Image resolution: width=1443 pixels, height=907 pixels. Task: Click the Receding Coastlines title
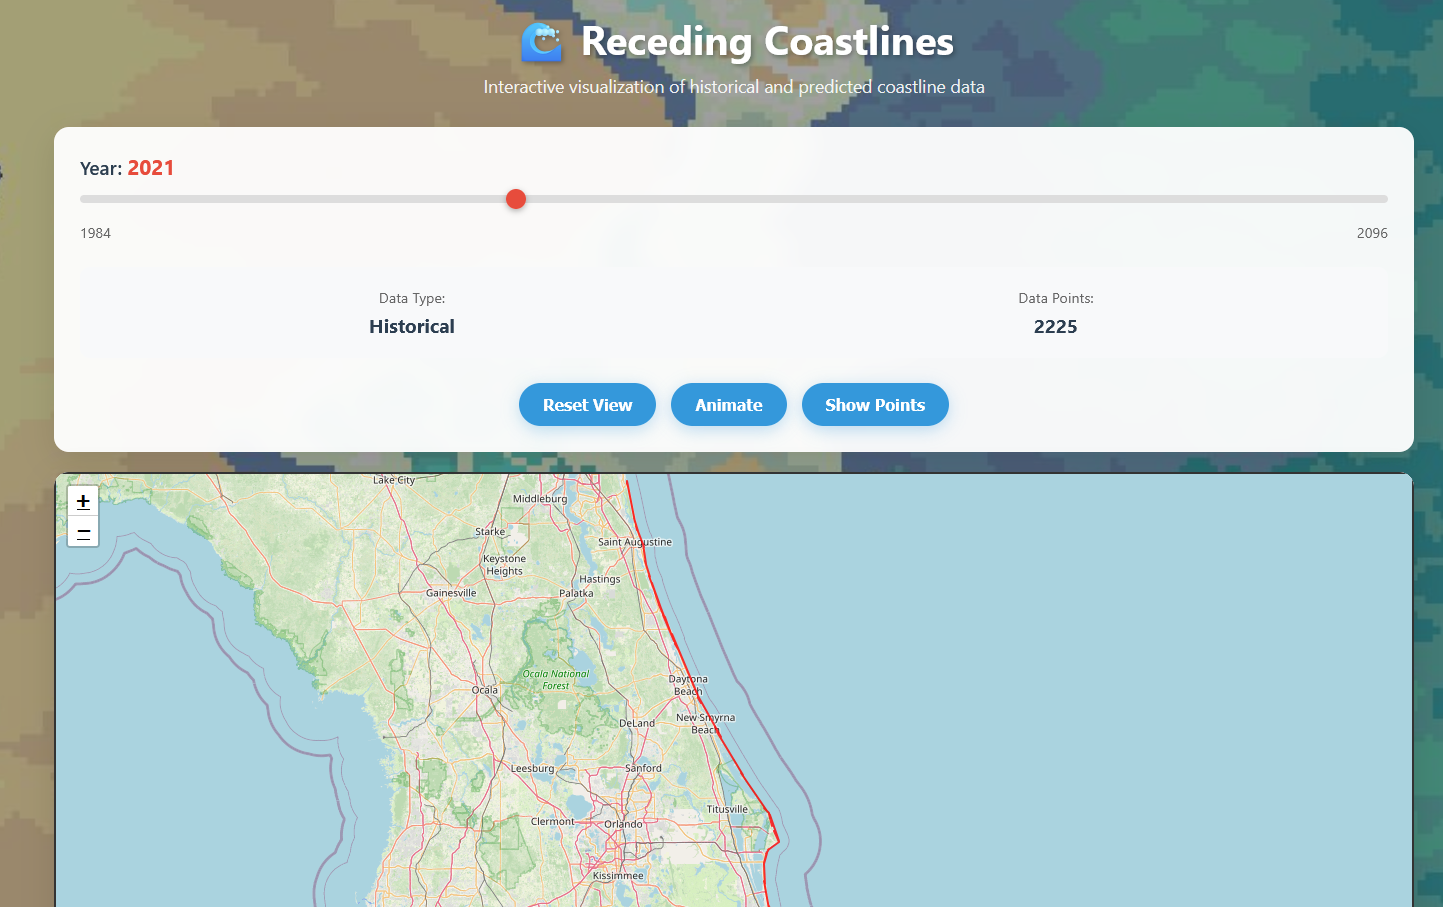point(767,42)
